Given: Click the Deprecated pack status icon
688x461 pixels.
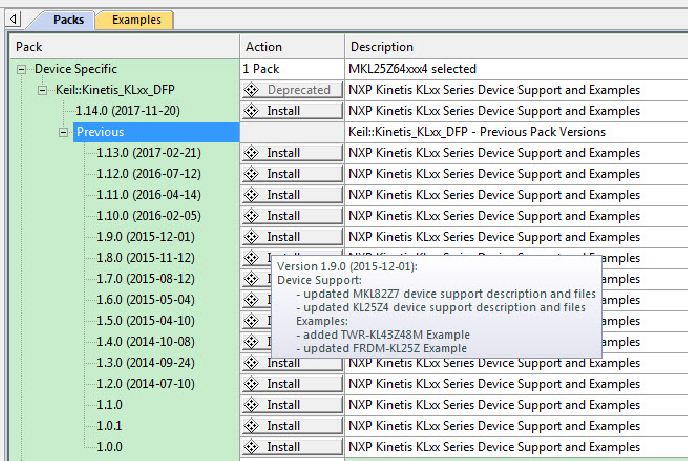Looking at the screenshot, I should (252, 90).
